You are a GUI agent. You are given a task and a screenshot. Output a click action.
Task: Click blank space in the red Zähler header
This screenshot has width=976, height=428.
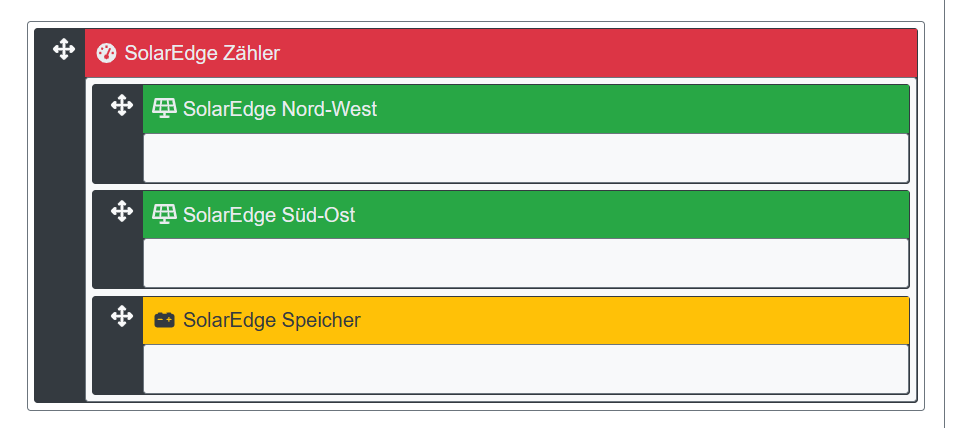[x=600, y=53]
